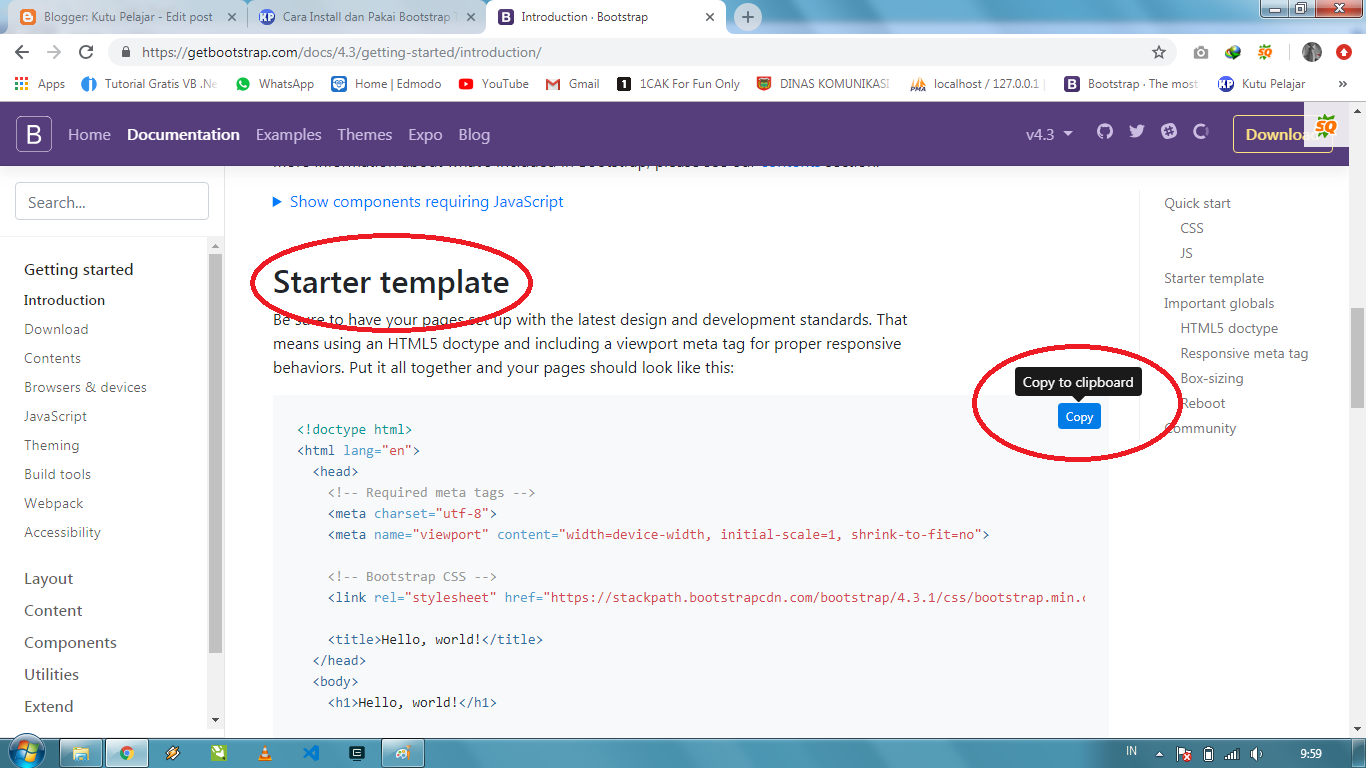Open Bootstrap's GitHub page via navbar icon
The image size is (1366, 768).
point(1104,129)
